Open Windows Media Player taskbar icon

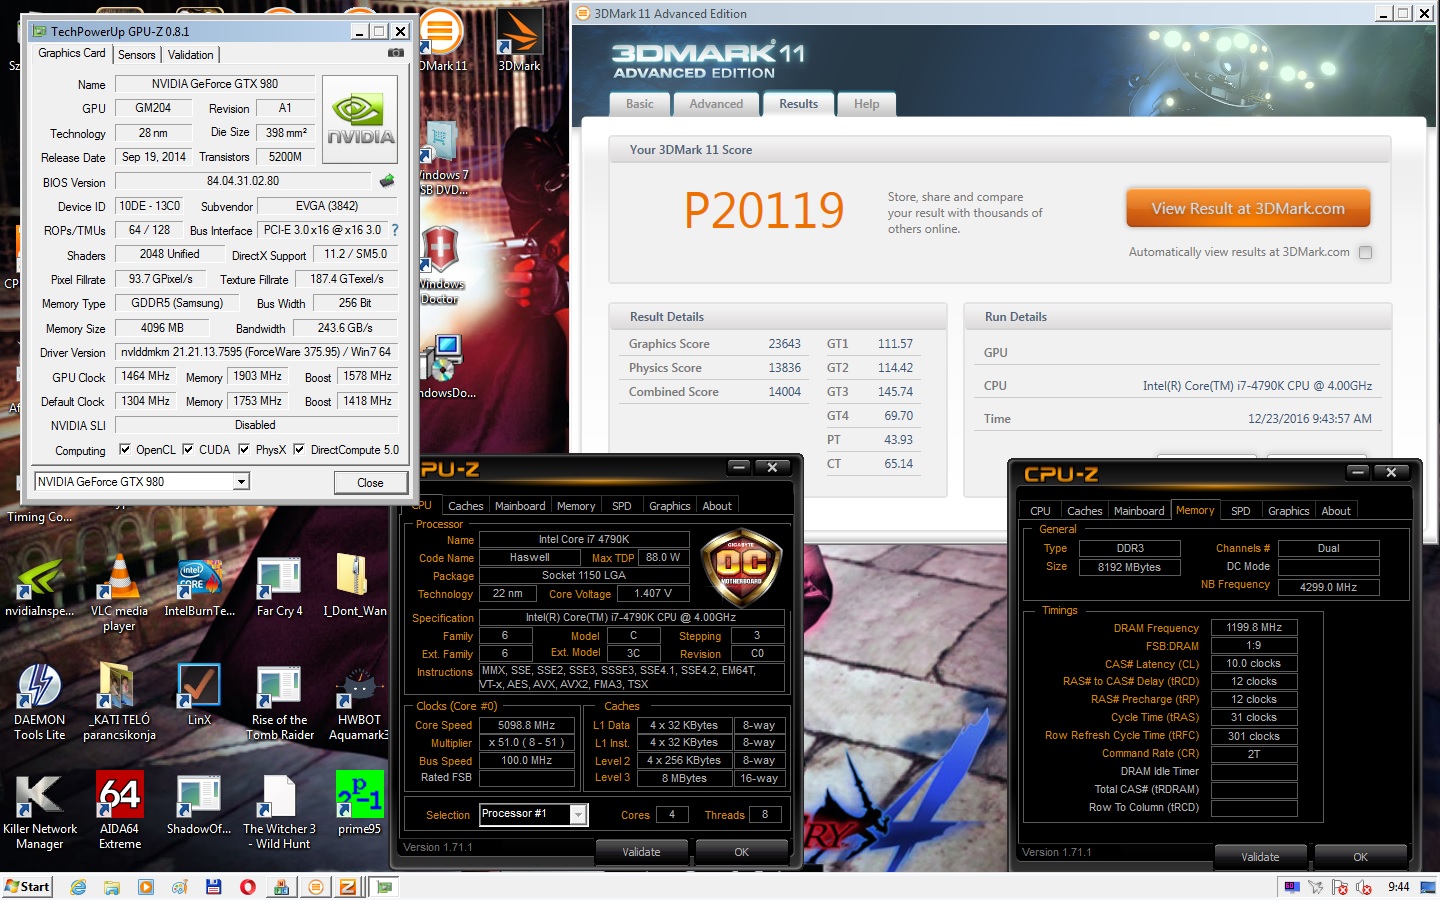pyautogui.click(x=146, y=887)
